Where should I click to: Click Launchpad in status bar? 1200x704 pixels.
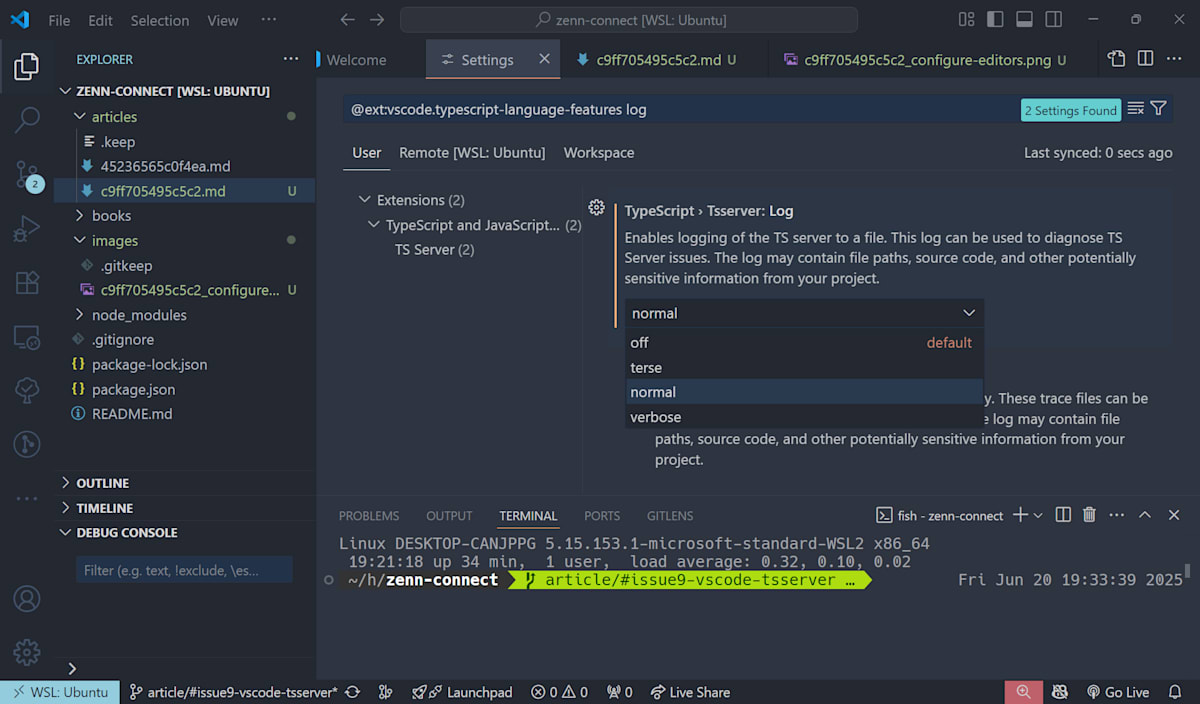[x=462, y=692]
